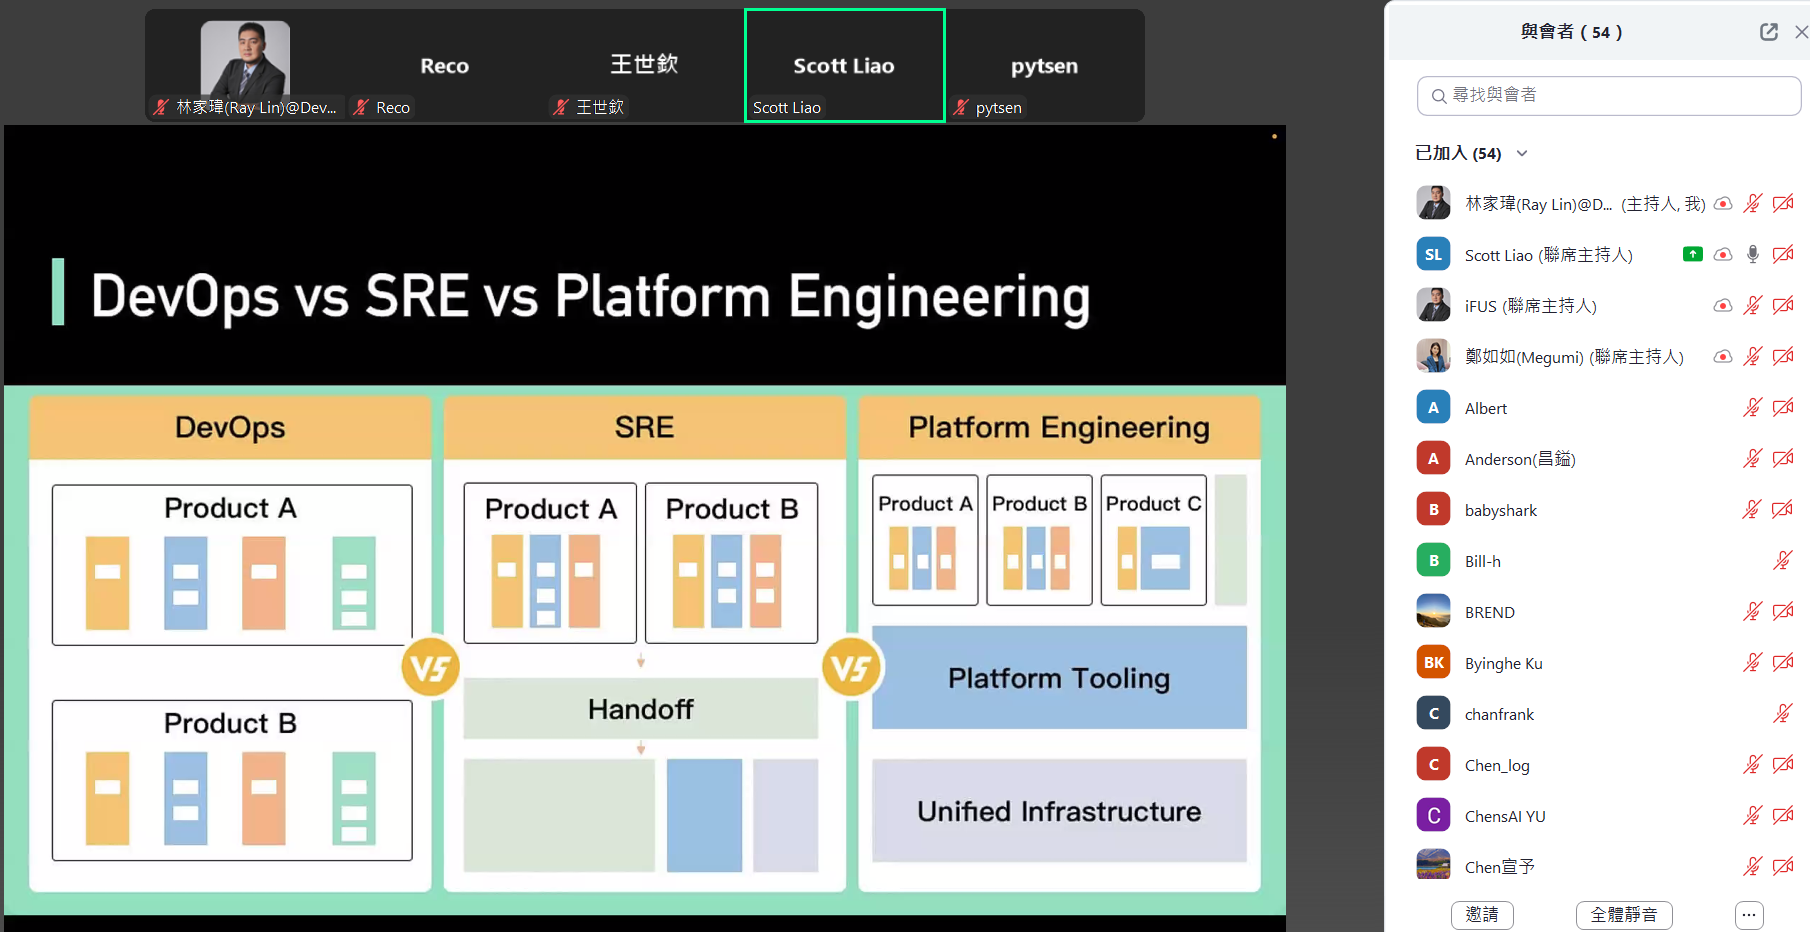
Task: Click the 尋找與會者 search field
Action: [x=1608, y=95]
